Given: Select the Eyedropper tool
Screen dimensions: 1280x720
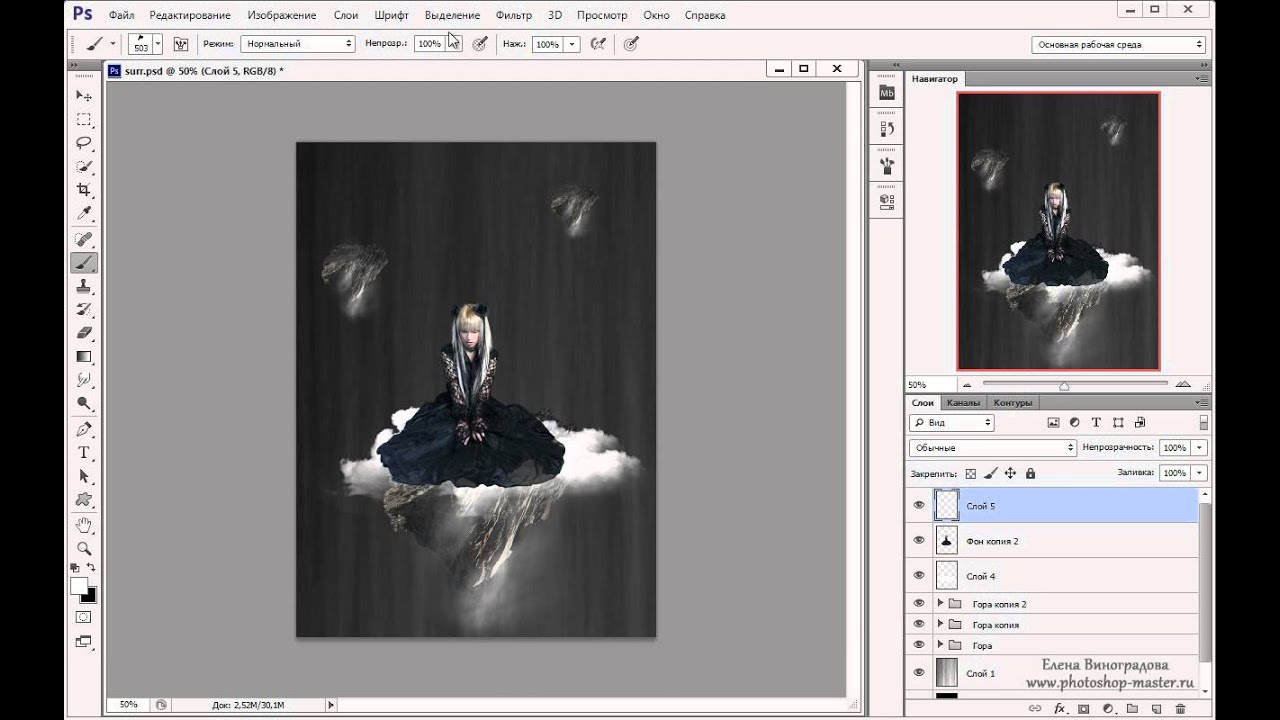Looking at the screenshot, I should point(84,214).
